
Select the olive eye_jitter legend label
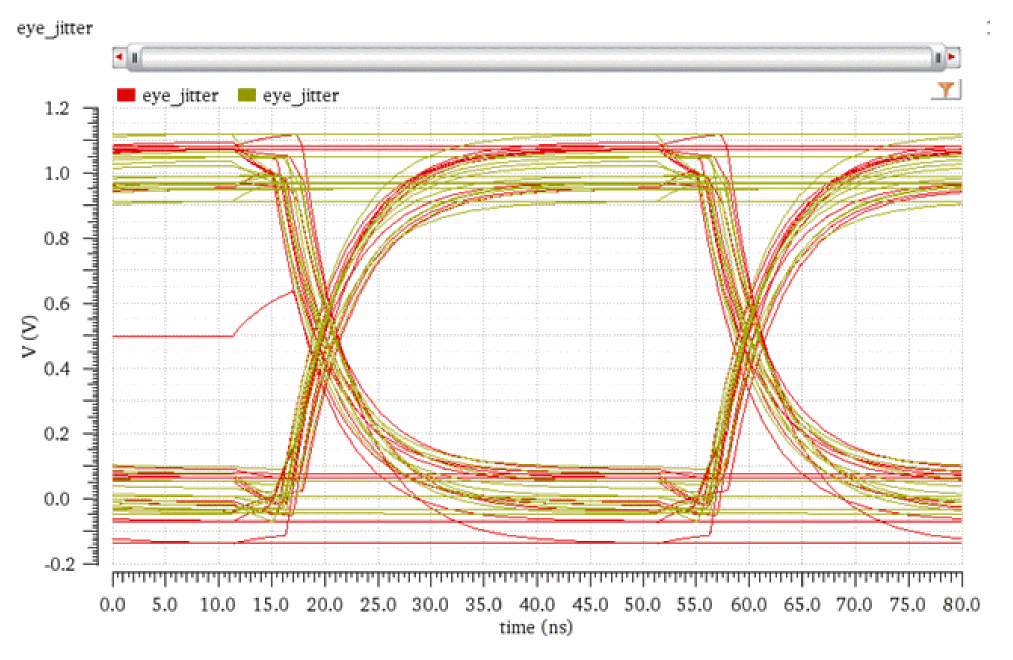300,95
